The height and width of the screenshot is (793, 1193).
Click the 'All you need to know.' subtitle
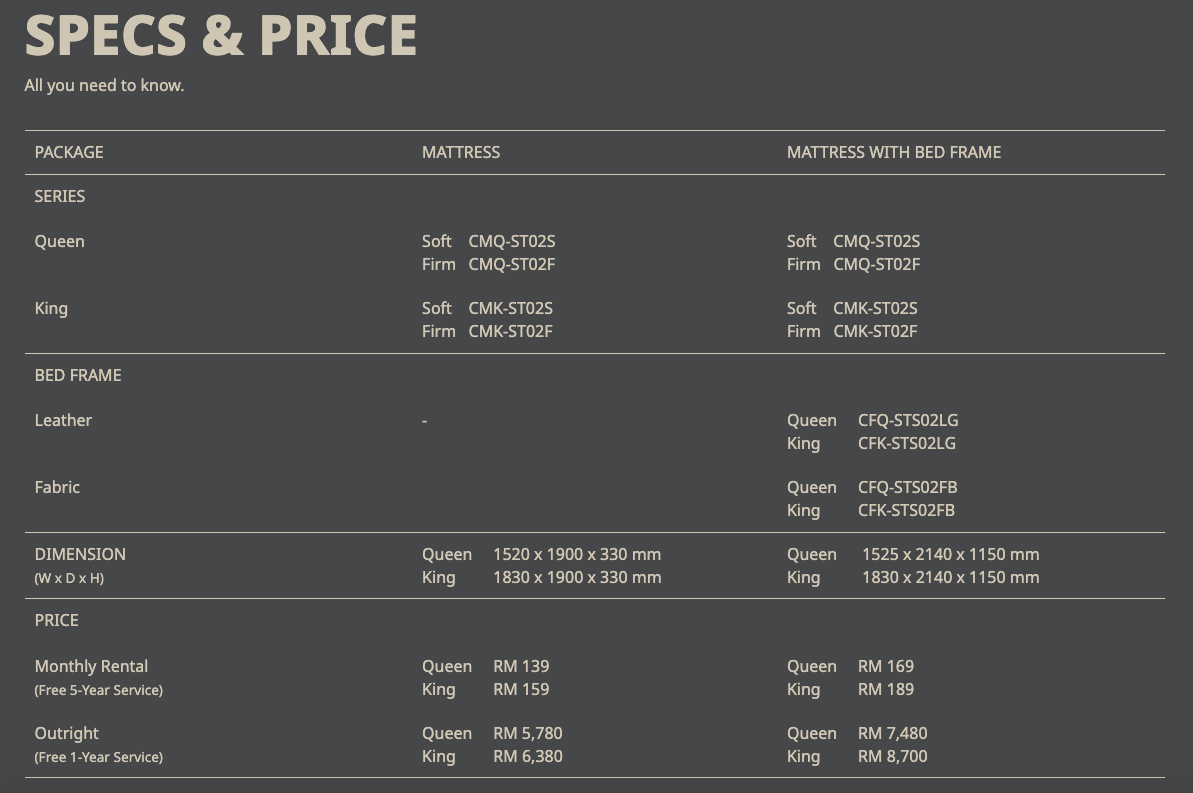point(104,86)
